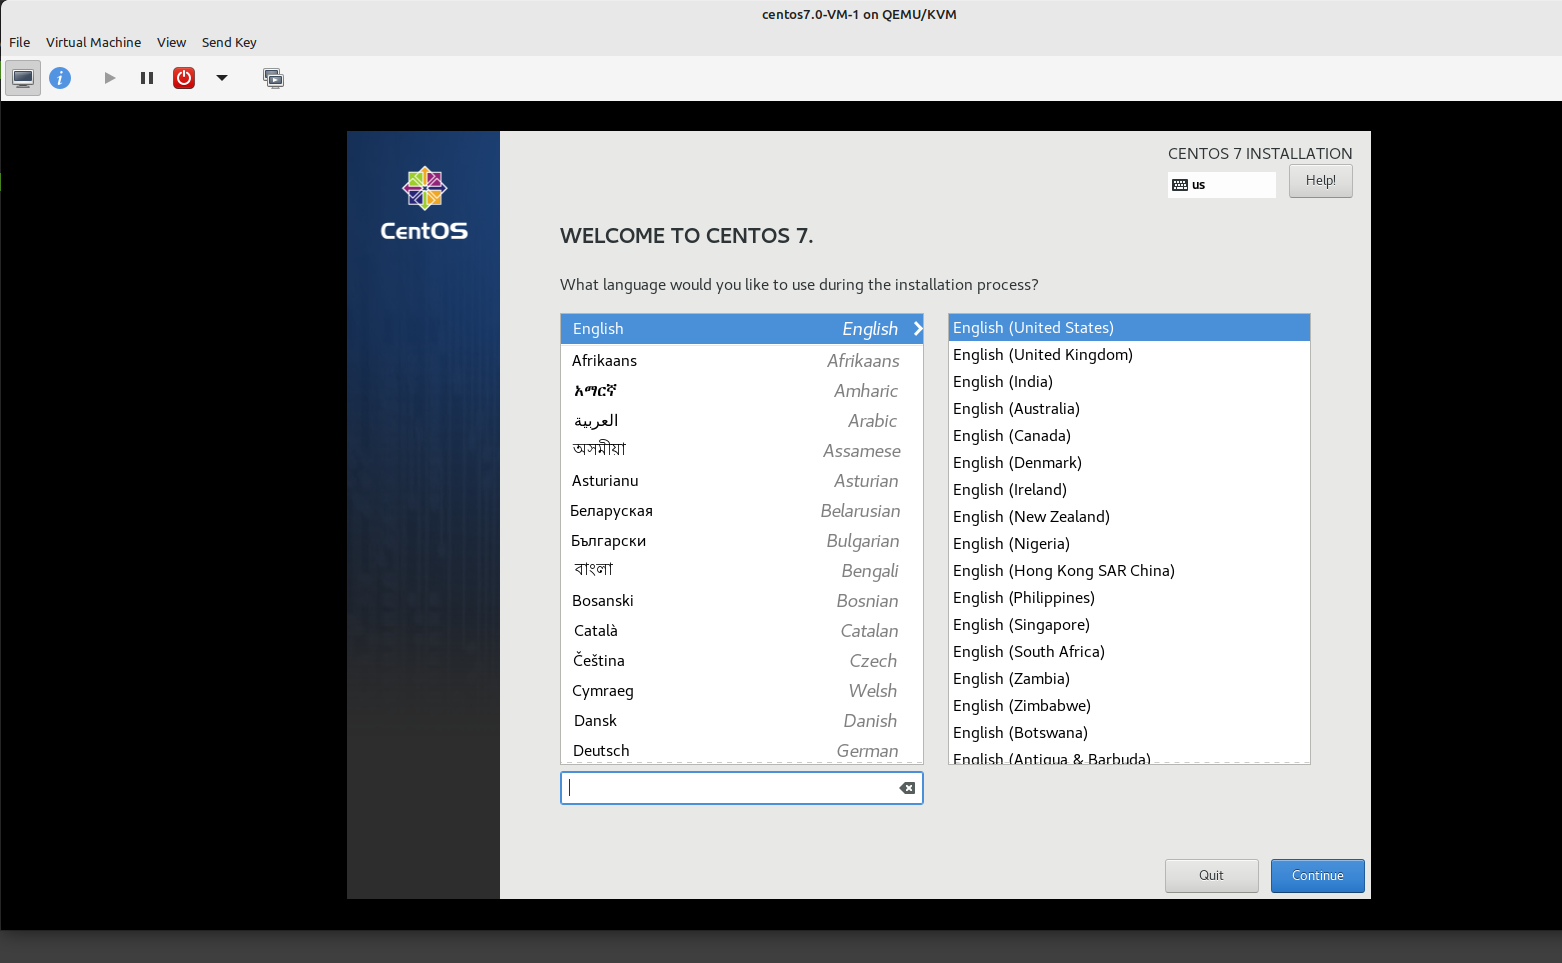Click the Quit button
This screenshot has height=963, width=1562.
pos(1211,875)
